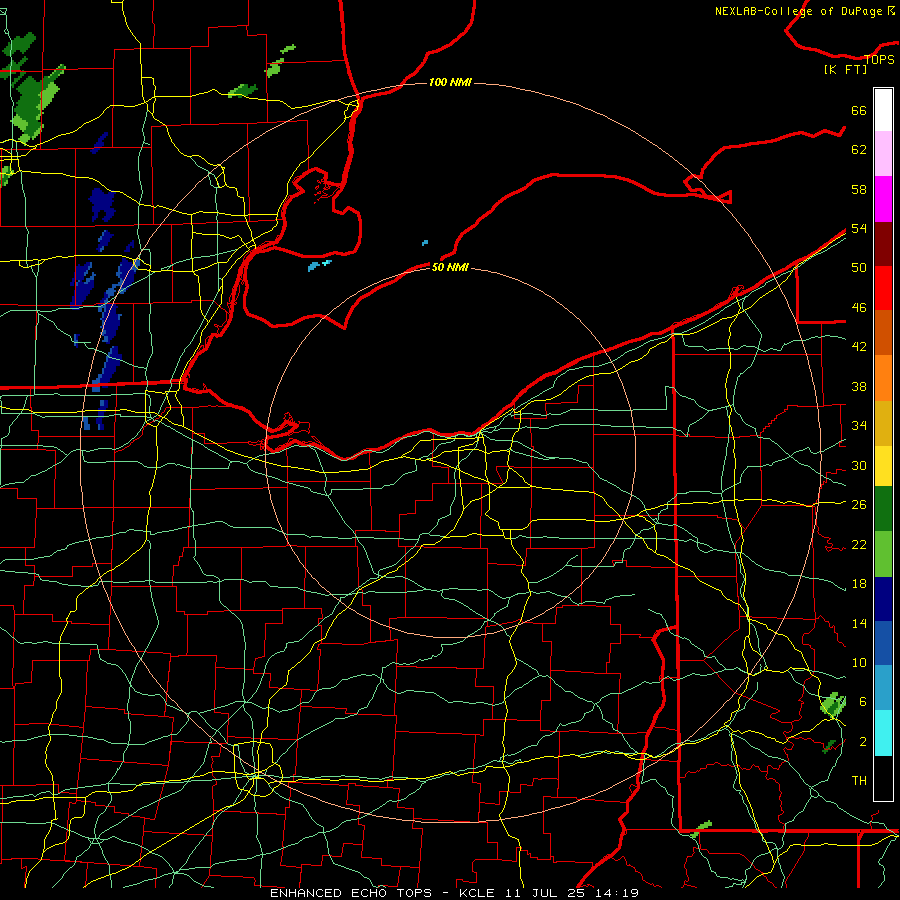Click the green echo near bottom-right legend edge
Image resolution: width=900 pixels, height=900 pixels.
(833, 705)
